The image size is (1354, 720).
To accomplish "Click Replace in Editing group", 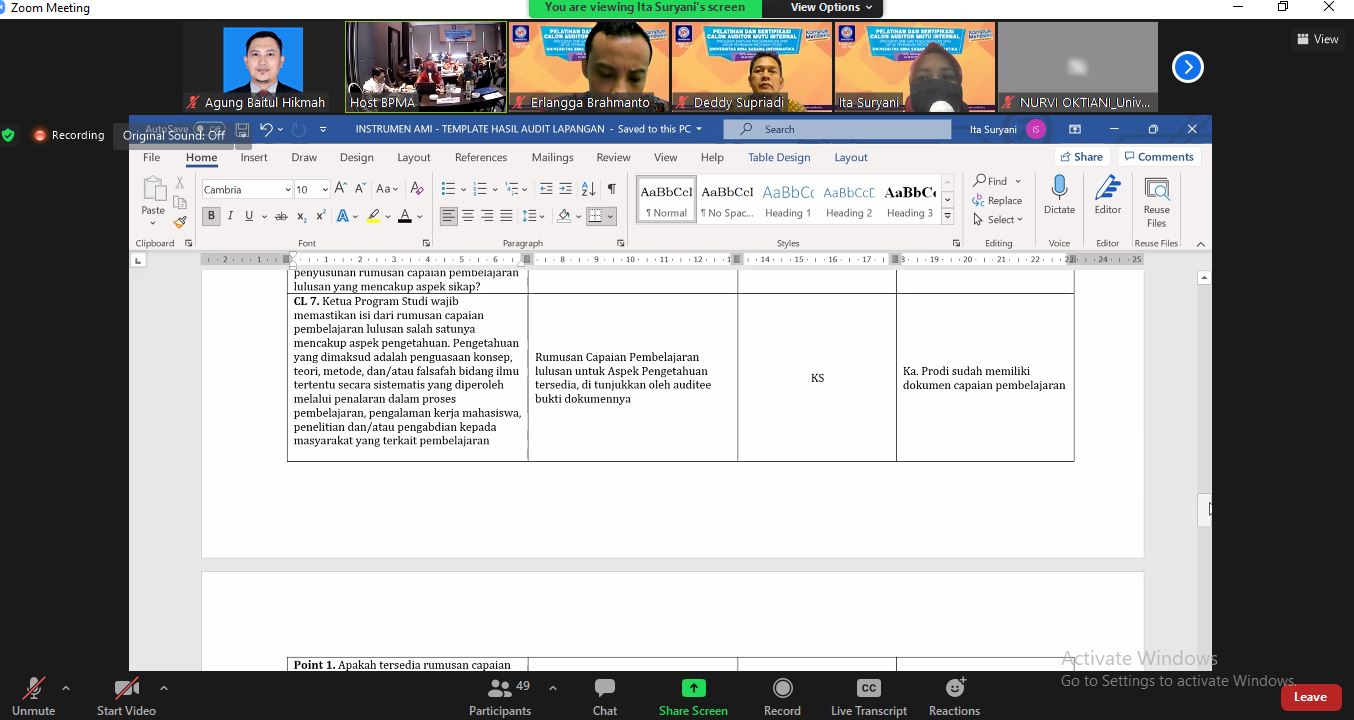I will pos(997,200).
